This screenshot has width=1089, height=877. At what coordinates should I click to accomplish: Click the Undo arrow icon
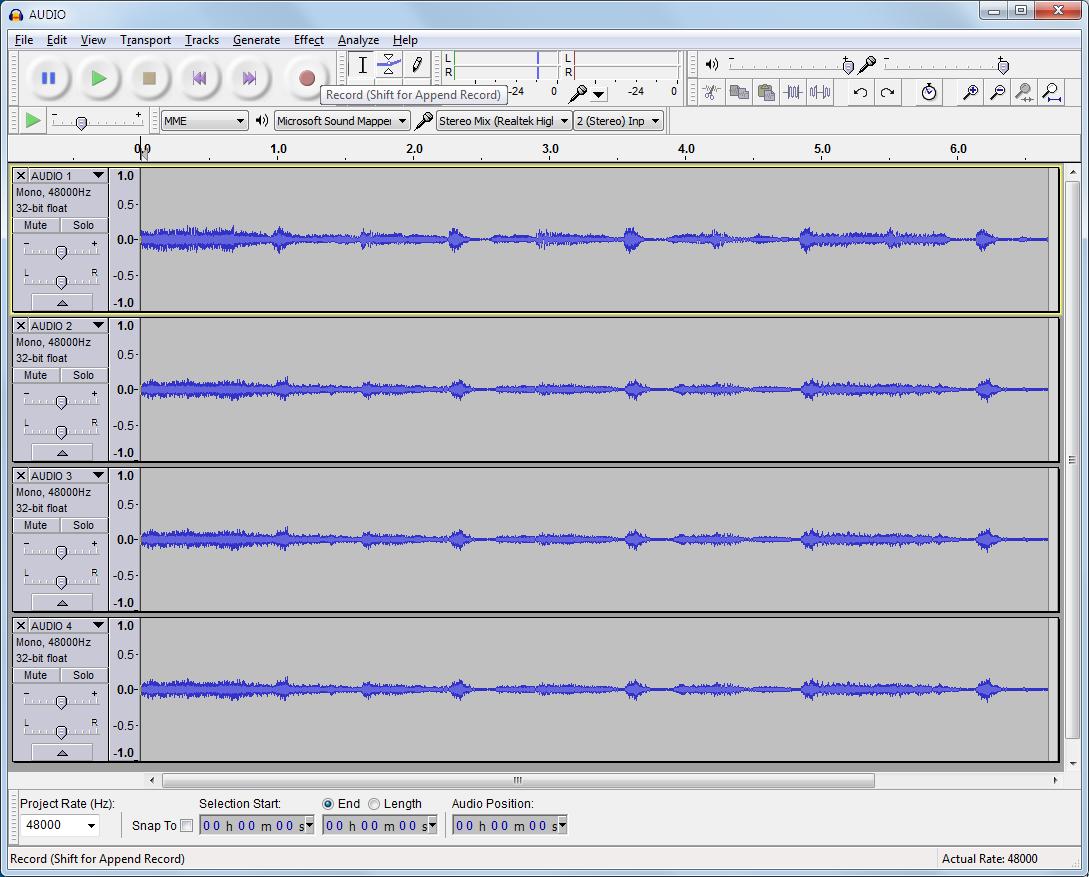pyautogui.click(x=860, y=93)
